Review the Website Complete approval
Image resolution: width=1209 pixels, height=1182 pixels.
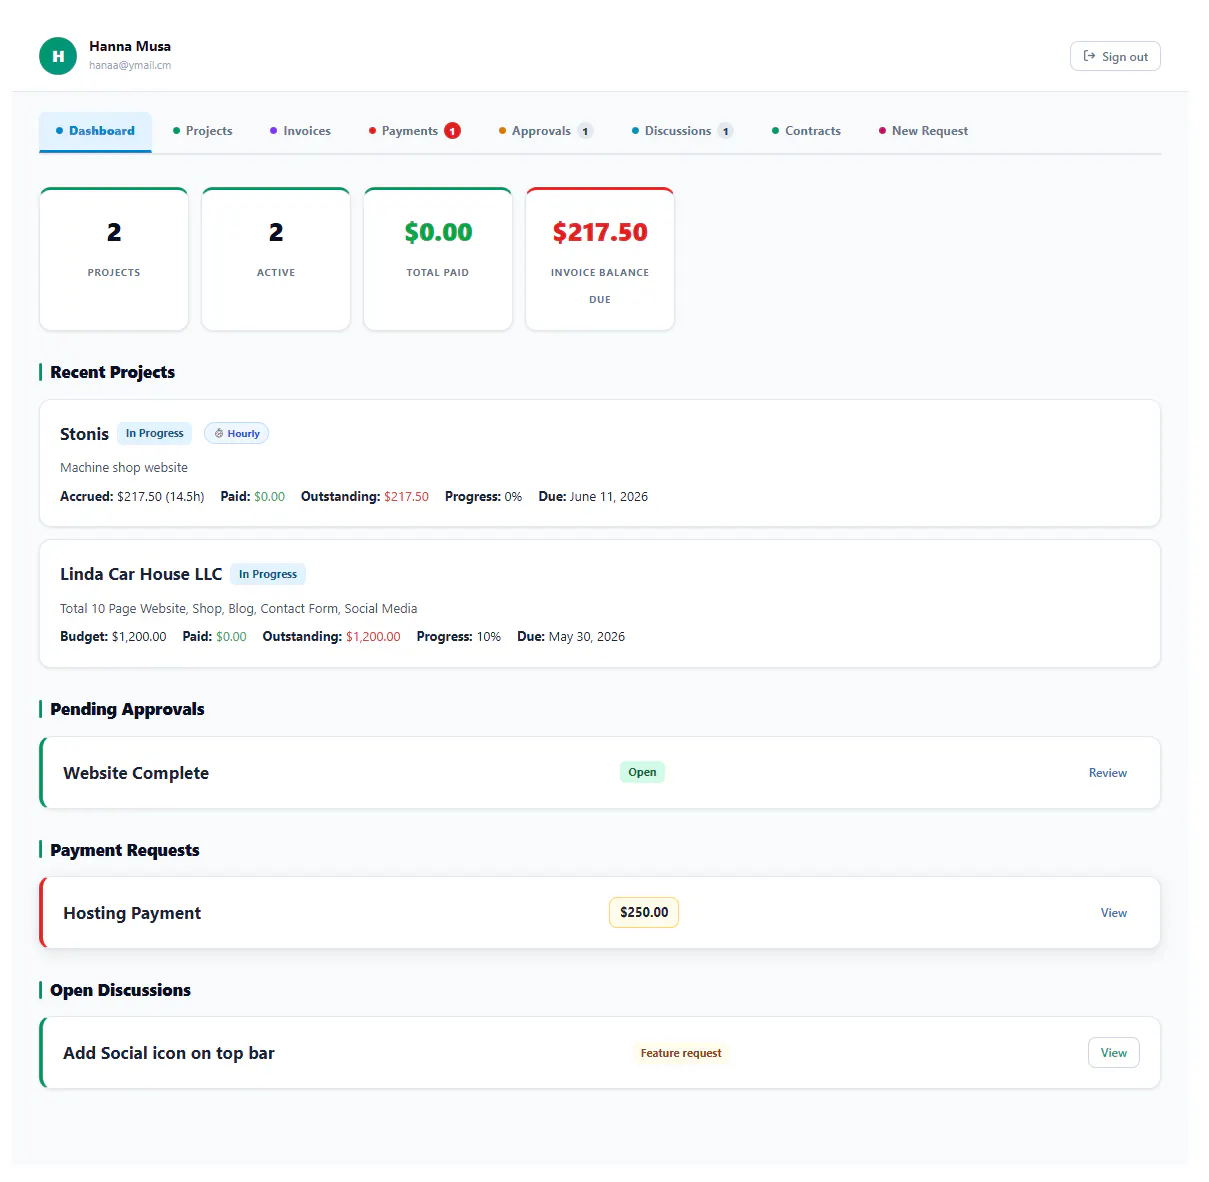tap(1107, 773)
